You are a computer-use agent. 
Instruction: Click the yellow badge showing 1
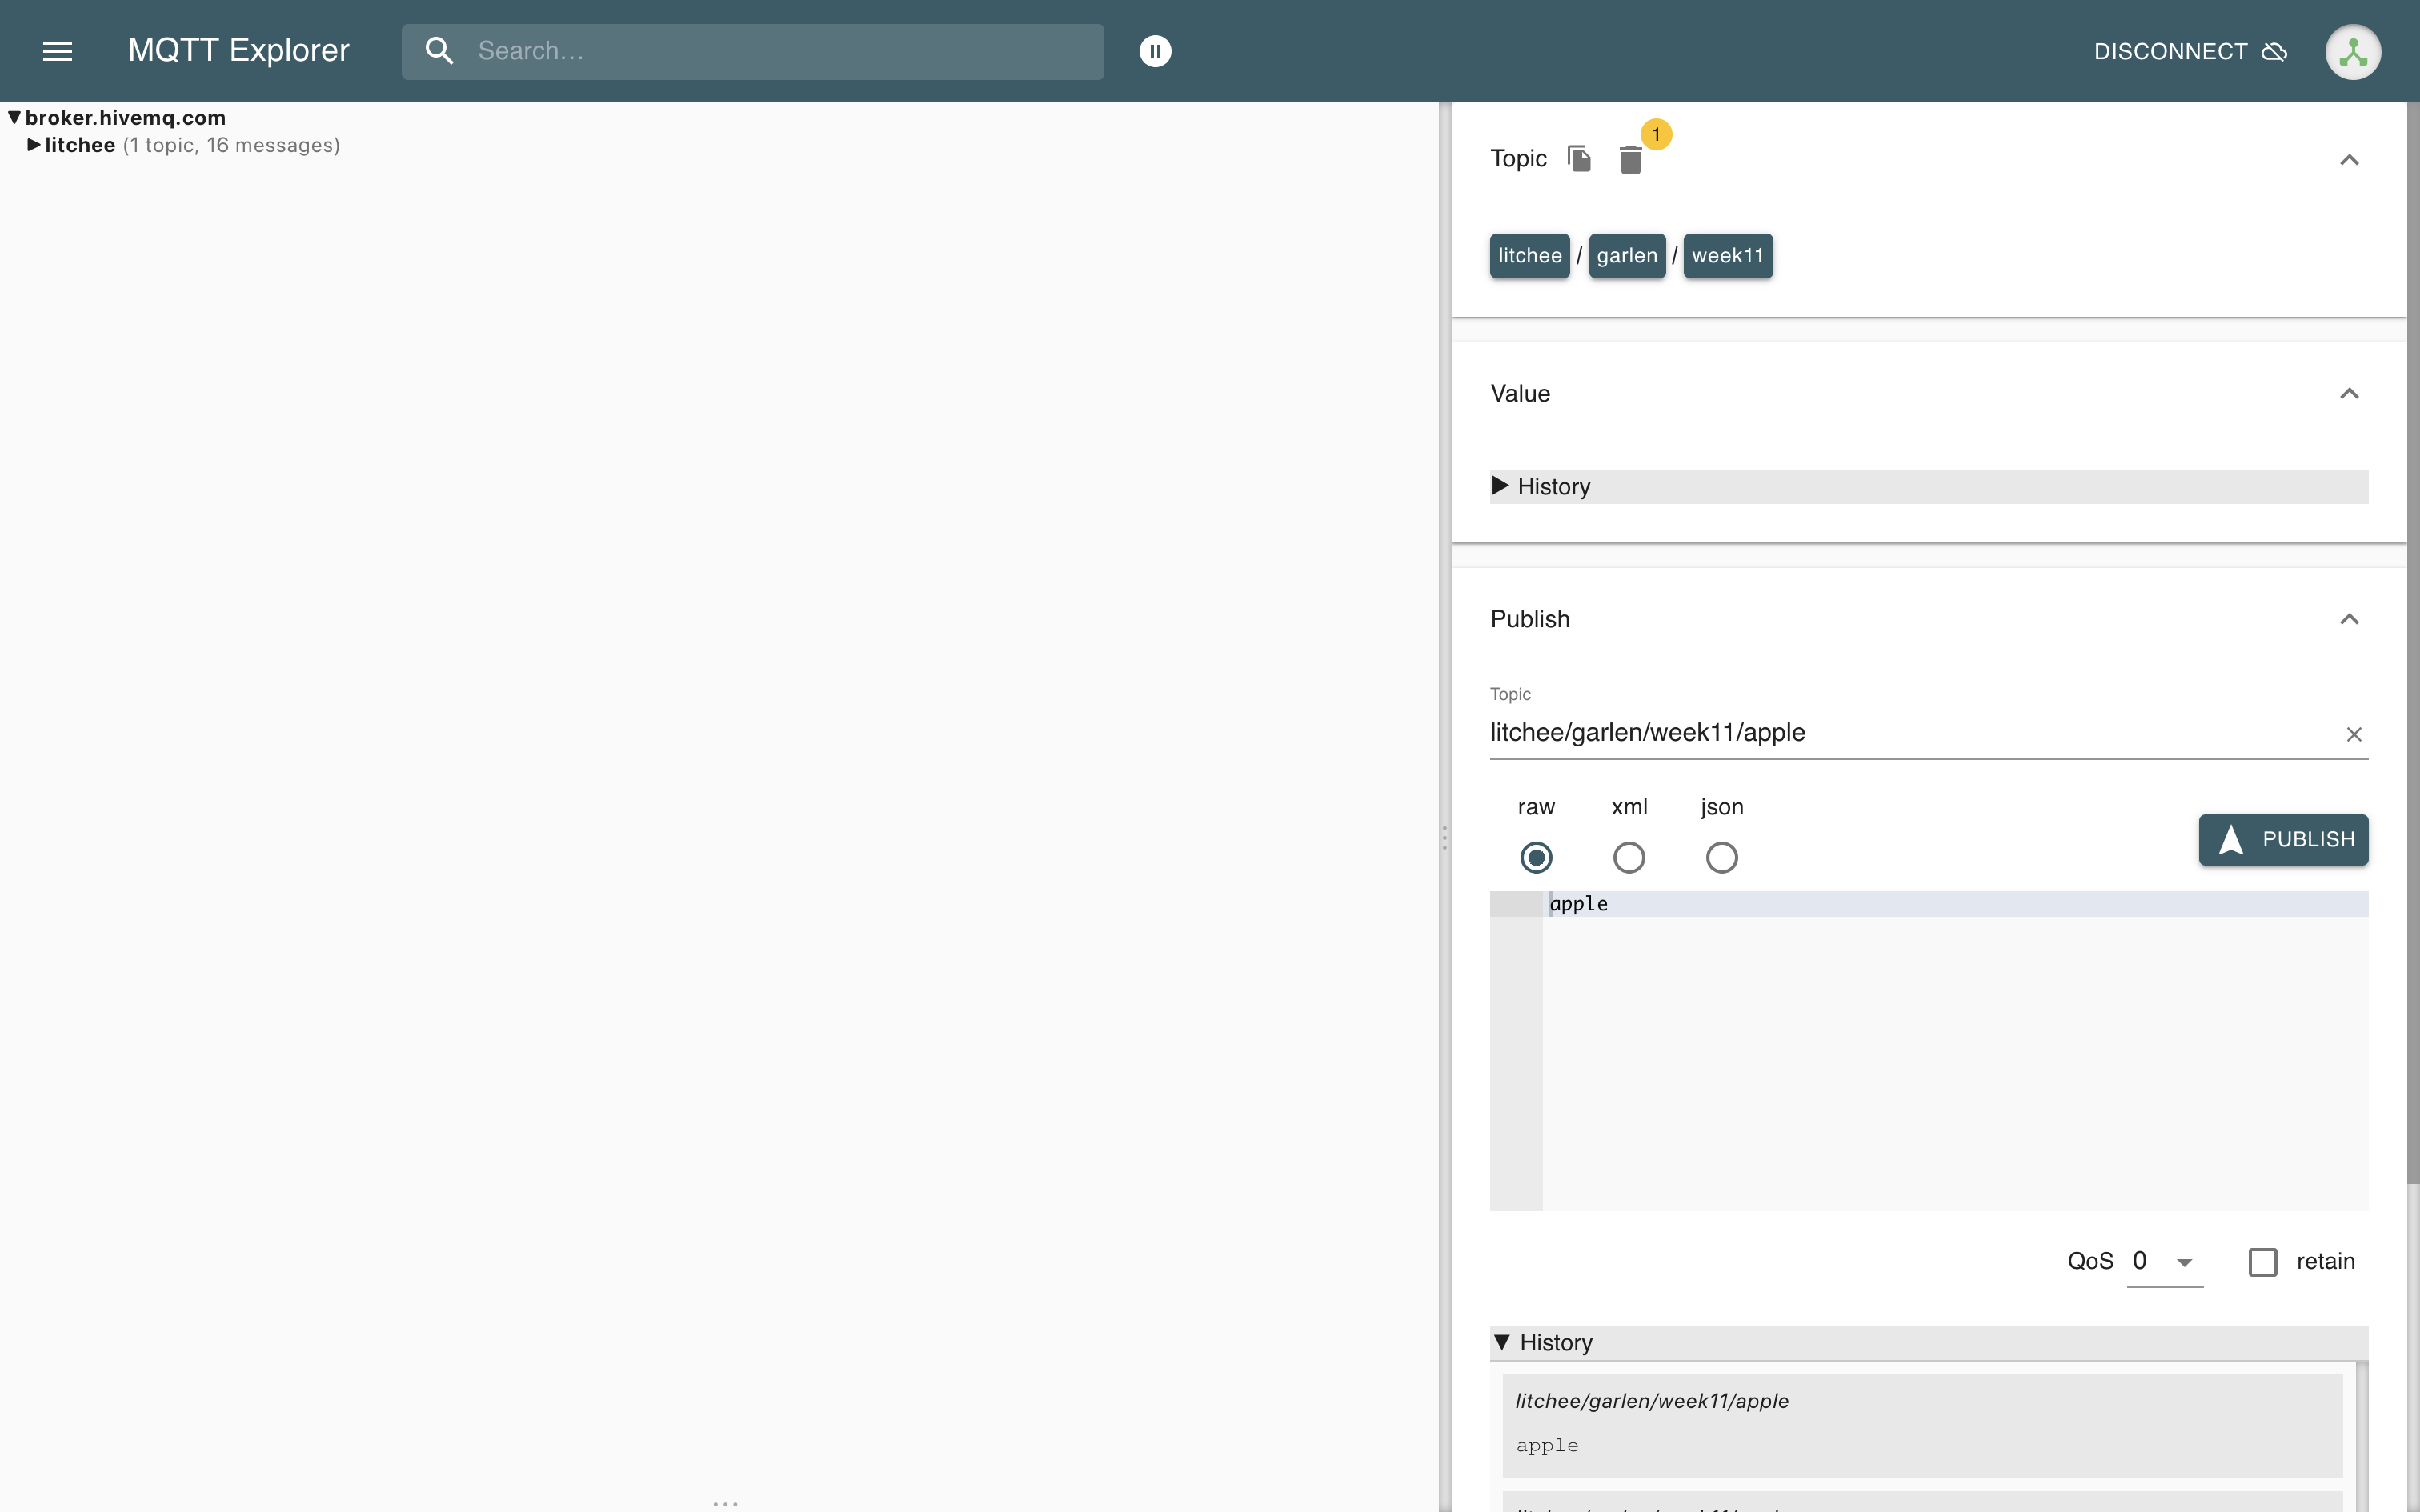coord(1656,134)
